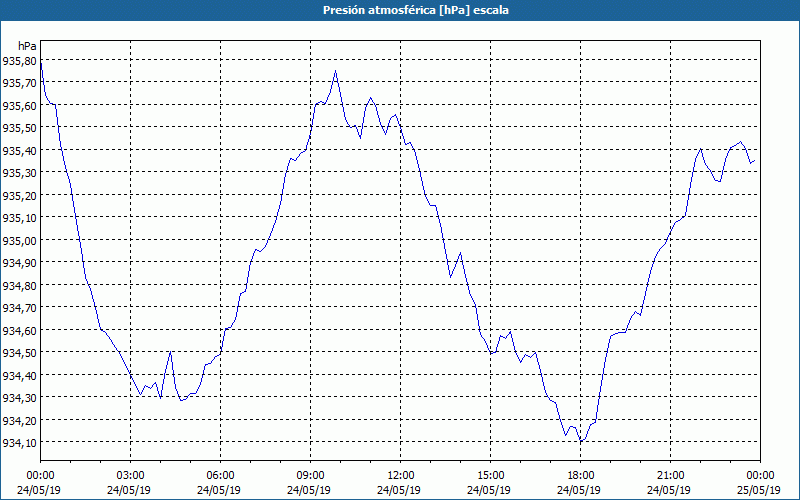800x500 pixels.
Task: Click the 935,00 axis value
Action: [x=19, y=240]
